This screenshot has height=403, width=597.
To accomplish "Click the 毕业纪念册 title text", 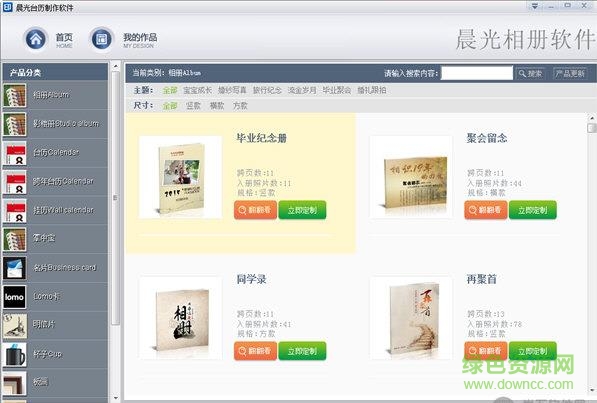I will [x=262, y=138].
